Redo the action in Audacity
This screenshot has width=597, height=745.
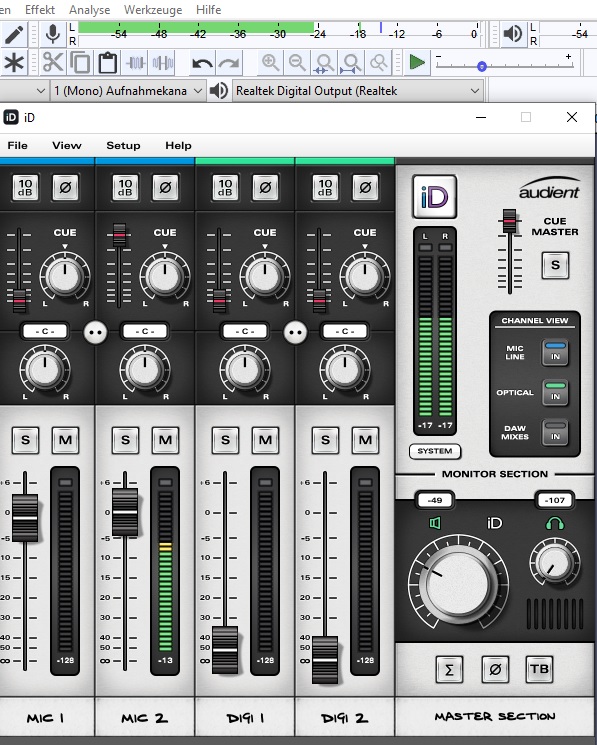pyautogui.click(x=229, y=62)
